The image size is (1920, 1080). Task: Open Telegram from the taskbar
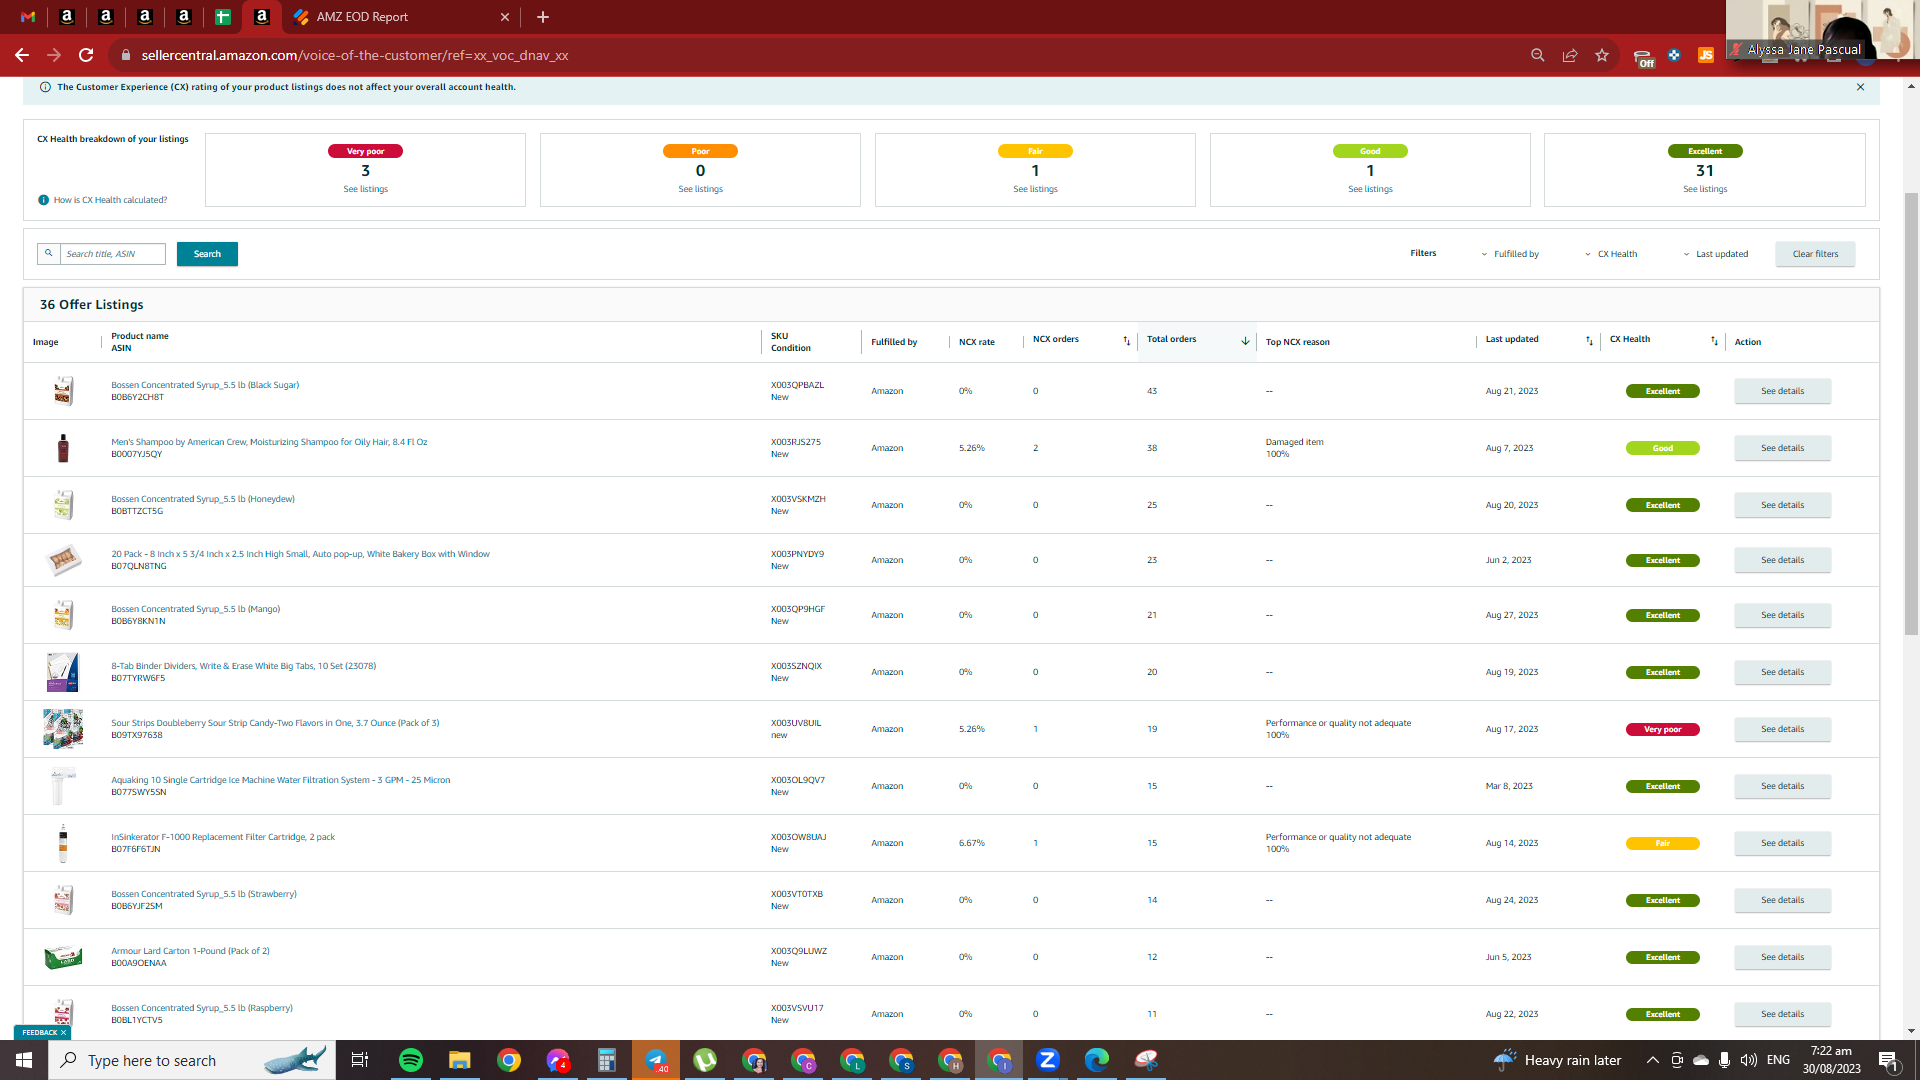tap(656, 1060)
